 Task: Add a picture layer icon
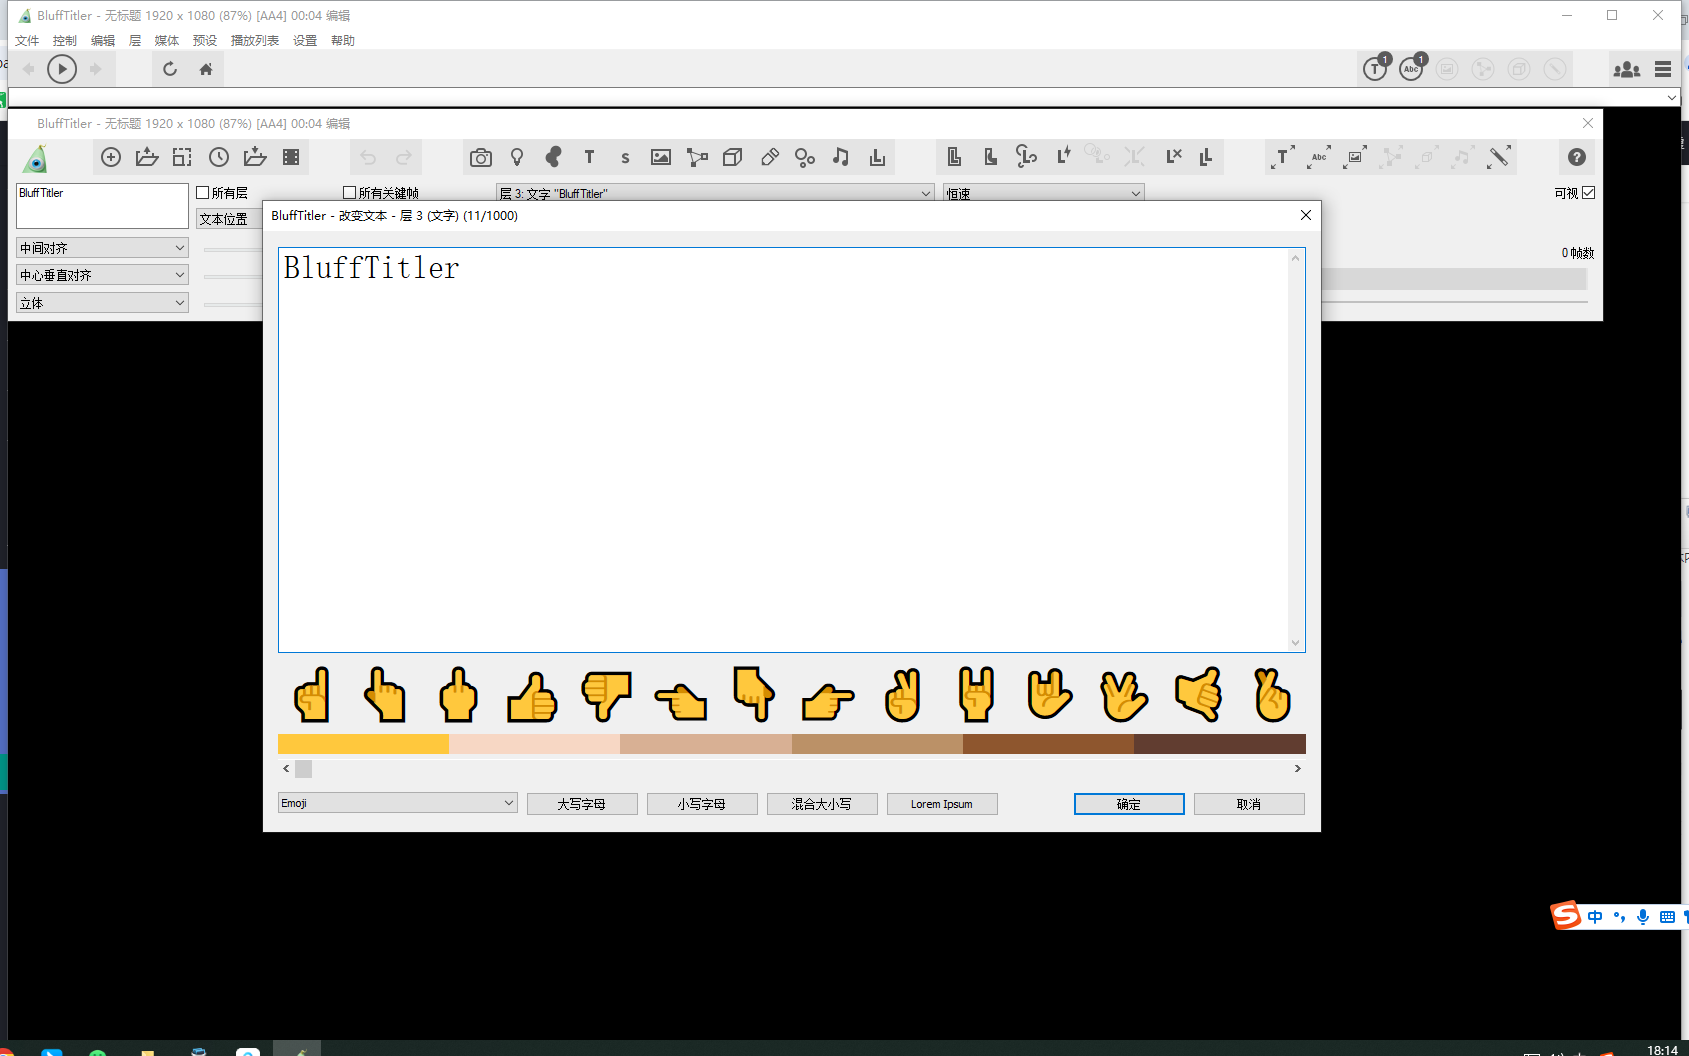[661, 157]
